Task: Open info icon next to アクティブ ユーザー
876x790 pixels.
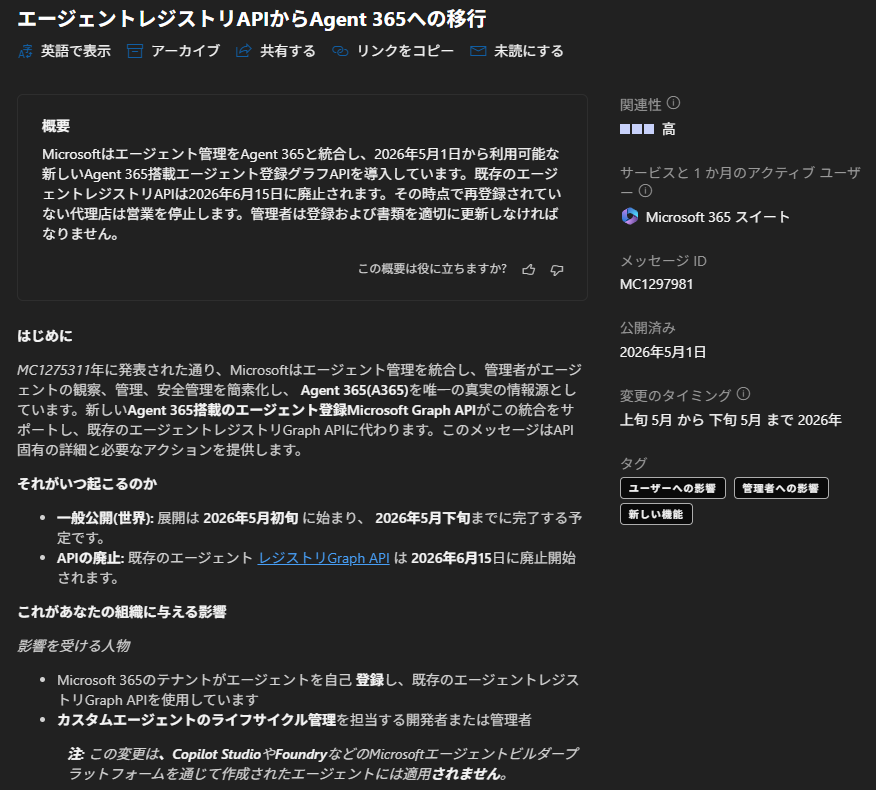Action: (645, 191)
